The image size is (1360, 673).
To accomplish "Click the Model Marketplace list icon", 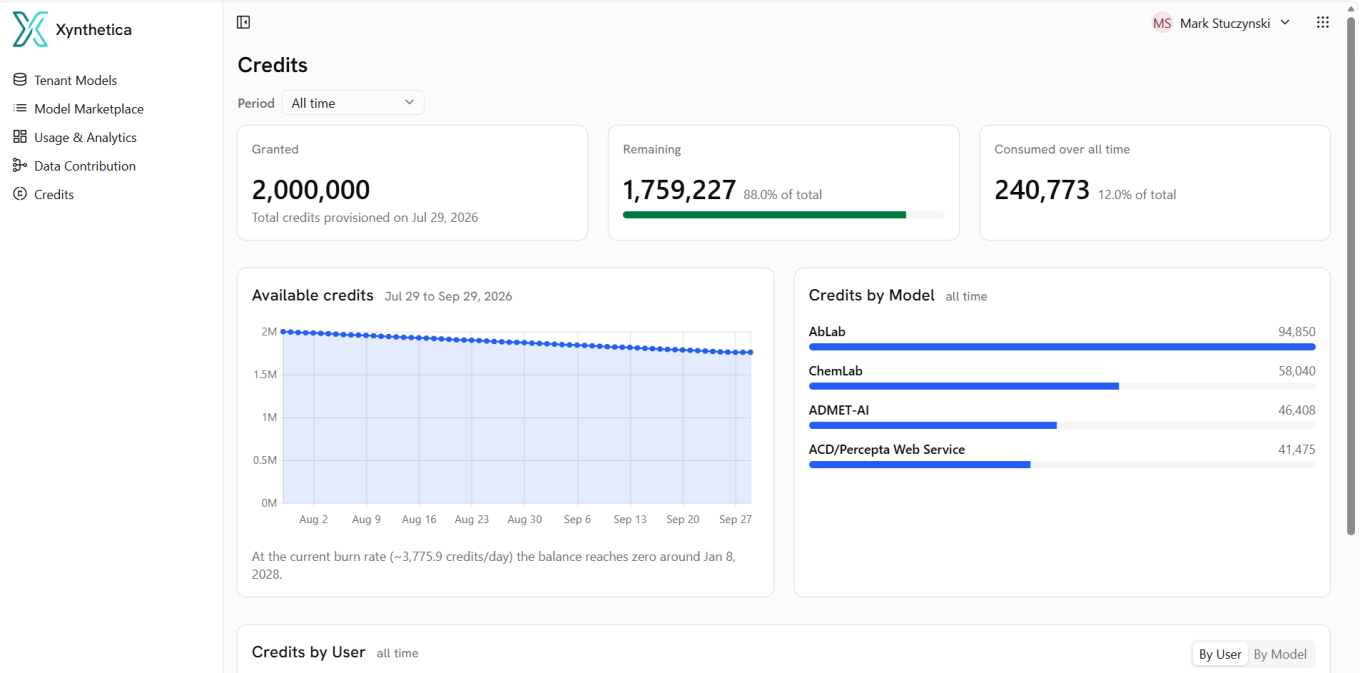I will click(x=20, y=108).
